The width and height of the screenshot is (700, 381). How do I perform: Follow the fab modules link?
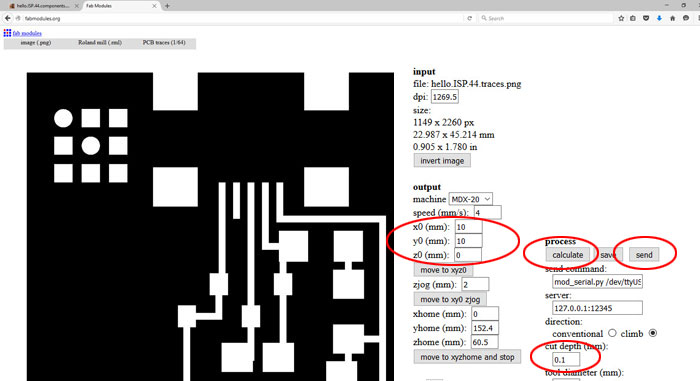[27, 33]
